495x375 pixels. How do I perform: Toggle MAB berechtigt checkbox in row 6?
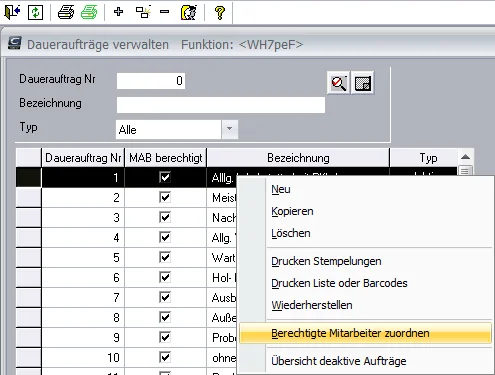point(165,277)
